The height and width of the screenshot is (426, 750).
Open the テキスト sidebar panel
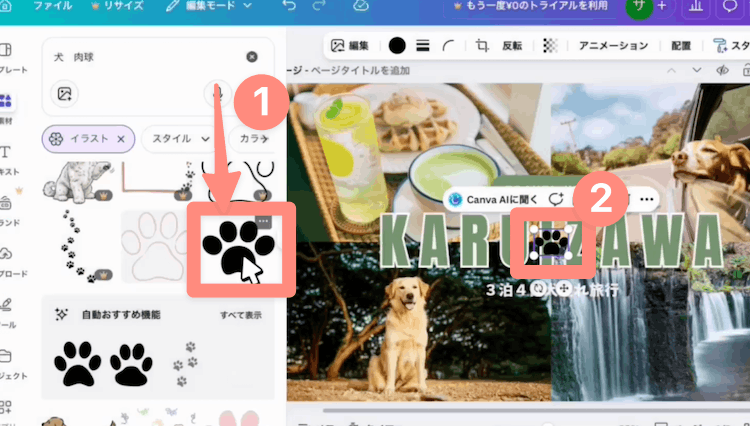click(x=7, y=160)
